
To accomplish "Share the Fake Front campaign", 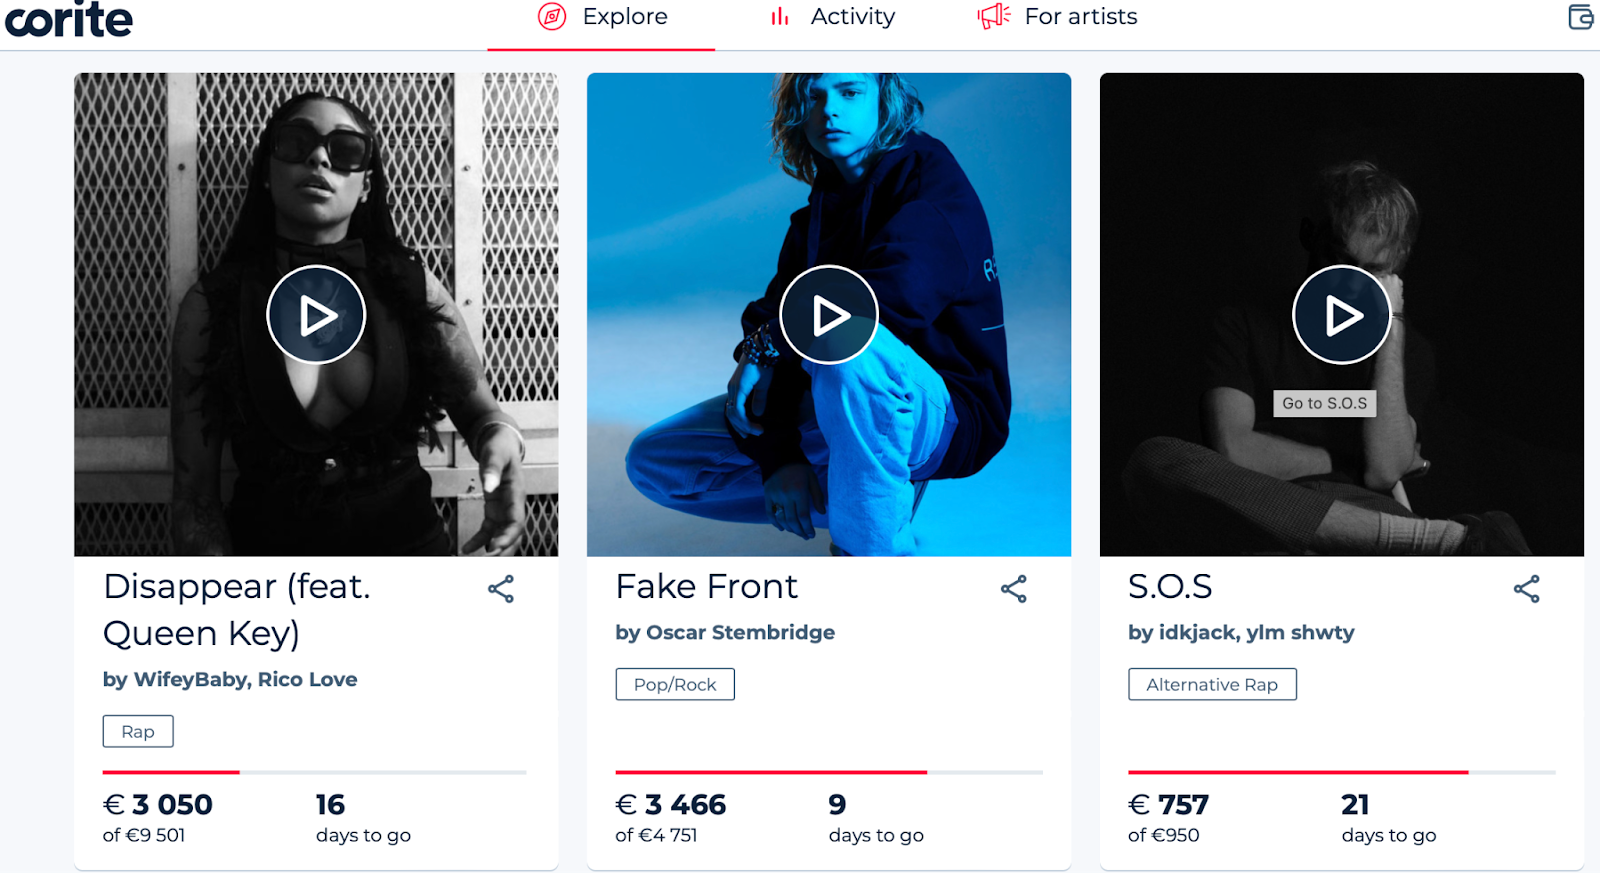I will [1014, 589].
